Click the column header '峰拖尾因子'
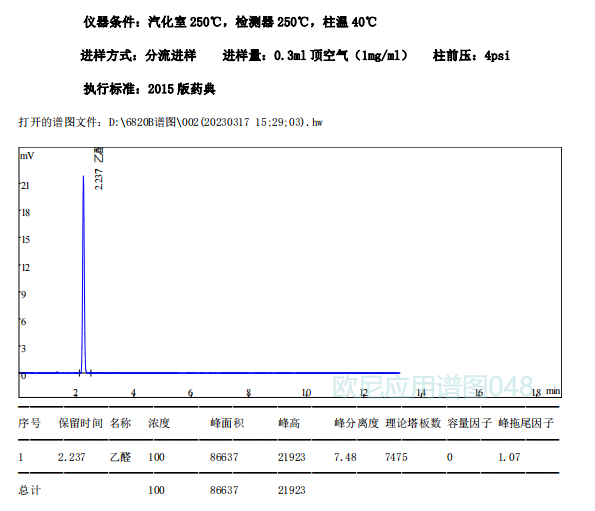 click(x=526, y=423)
